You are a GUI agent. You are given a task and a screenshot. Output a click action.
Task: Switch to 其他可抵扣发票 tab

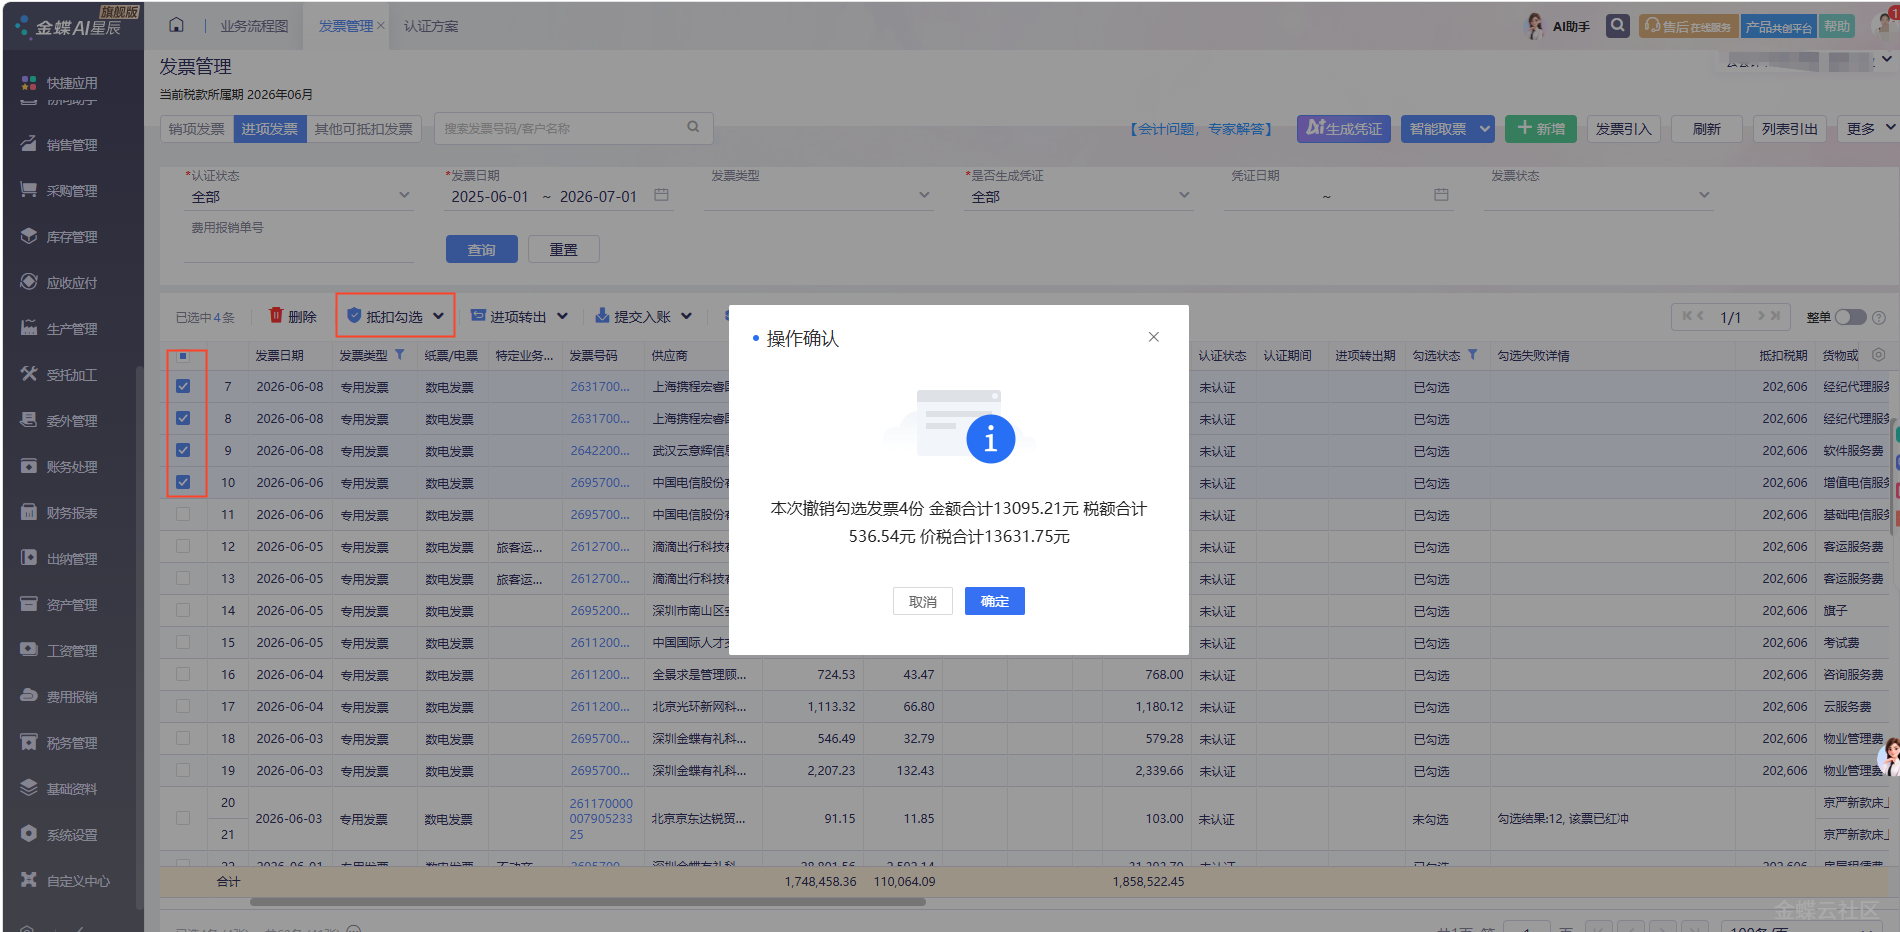(x=364, y=129)
